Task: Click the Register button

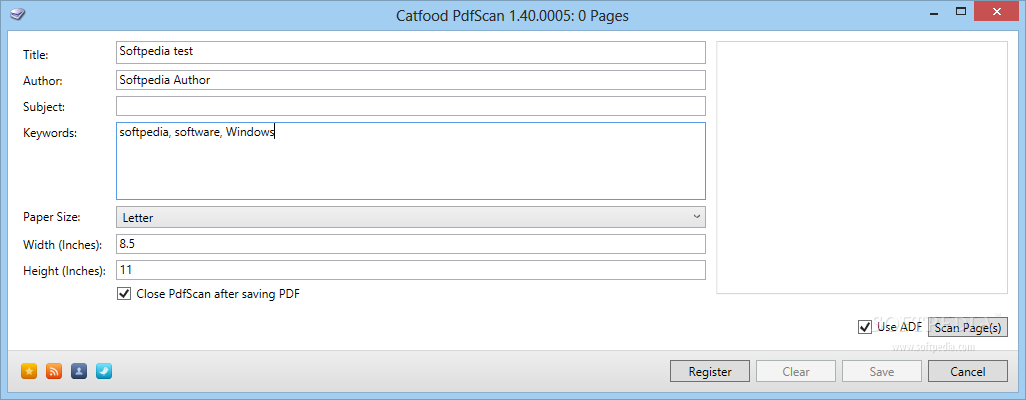Action: point(710,371)
